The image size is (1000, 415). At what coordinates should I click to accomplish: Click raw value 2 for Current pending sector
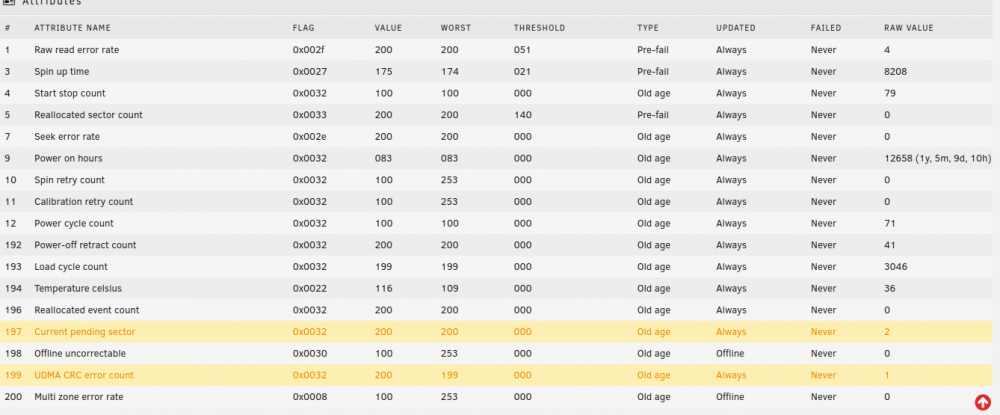(x=887, y=331)
